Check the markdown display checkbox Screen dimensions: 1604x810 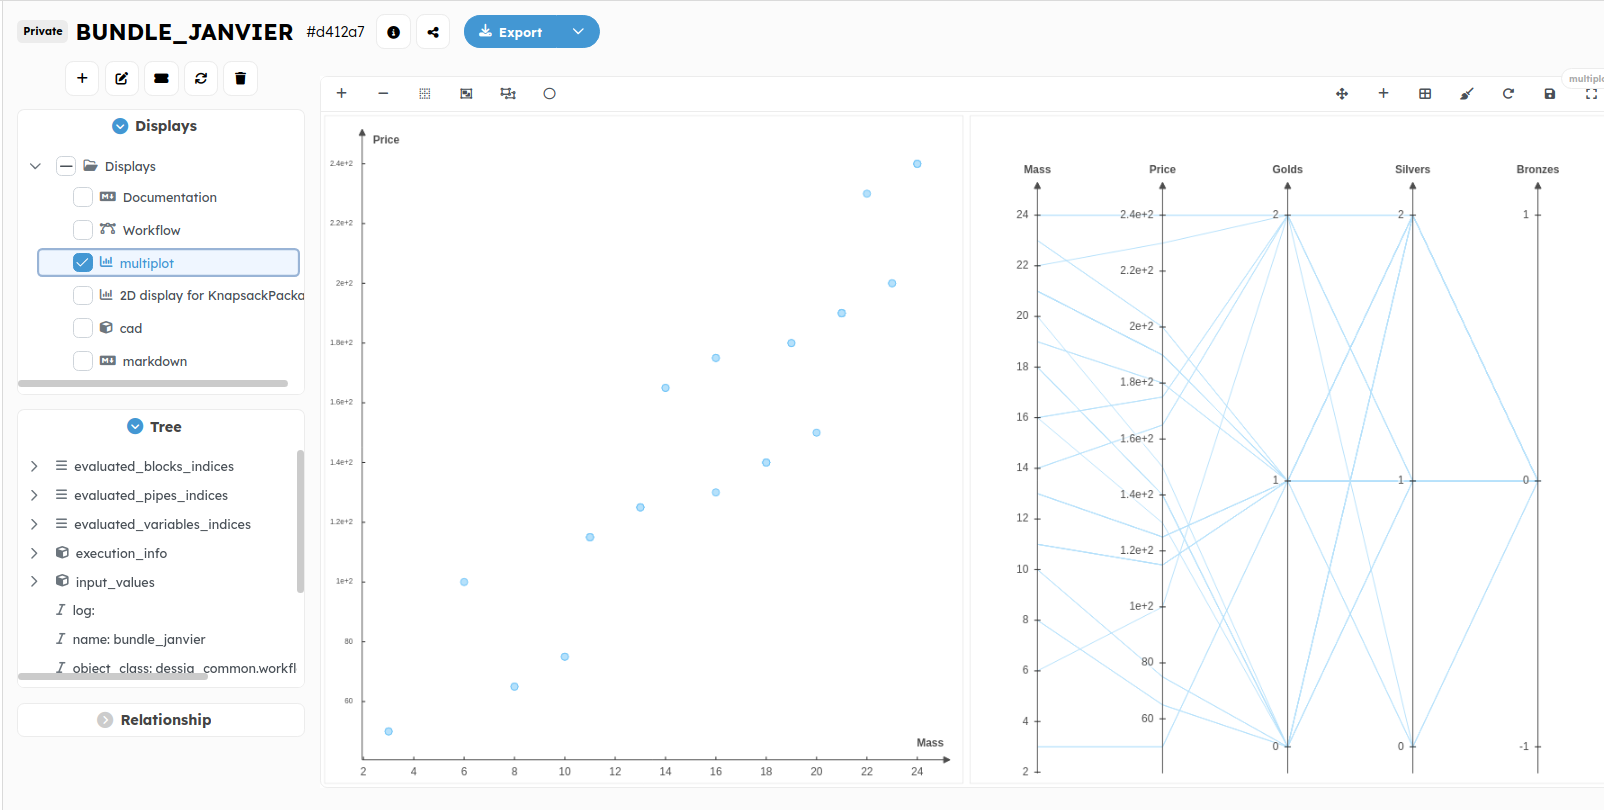(83, 361)
